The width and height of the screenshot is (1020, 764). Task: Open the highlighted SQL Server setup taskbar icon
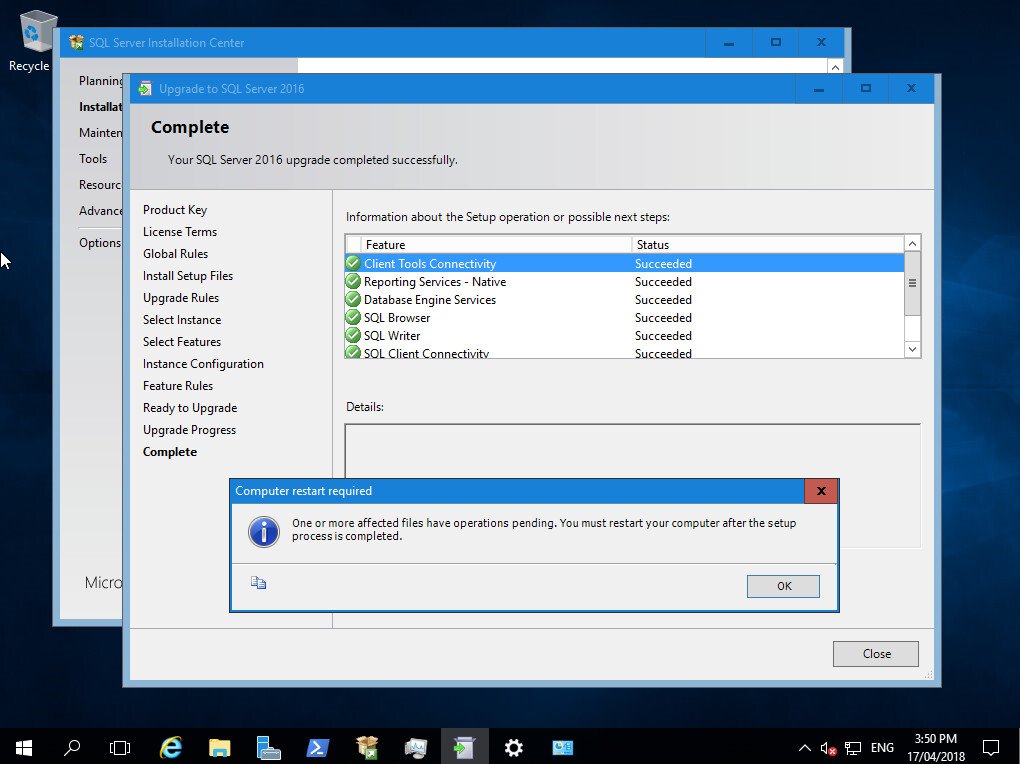tap(464, 747)
